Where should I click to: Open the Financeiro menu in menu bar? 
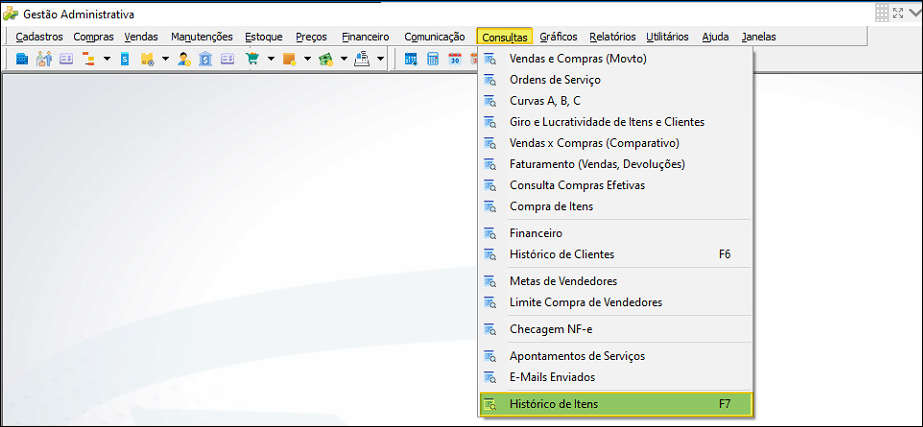pyautogui.click(x=366, y=37)
